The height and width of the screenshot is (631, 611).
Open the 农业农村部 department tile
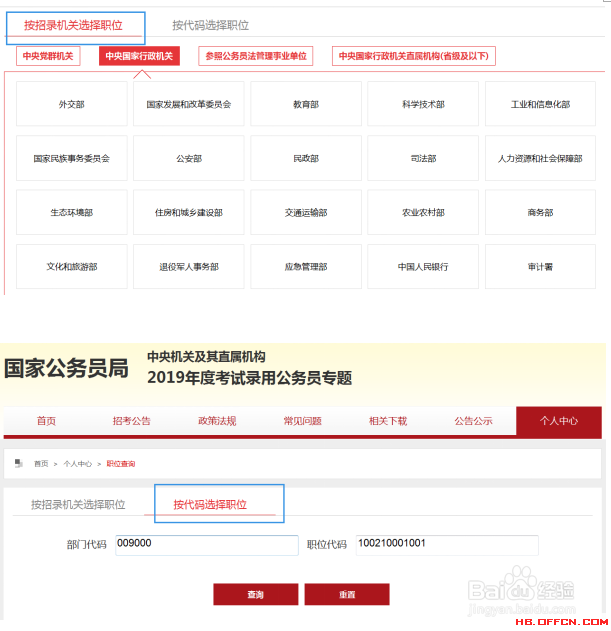click(x=423, y=212)
